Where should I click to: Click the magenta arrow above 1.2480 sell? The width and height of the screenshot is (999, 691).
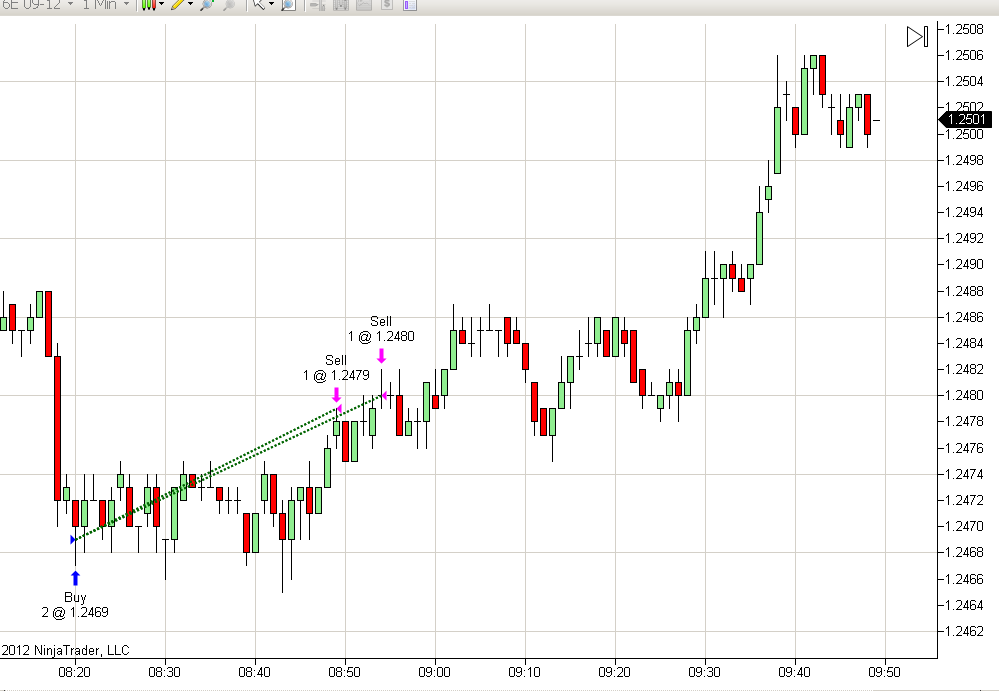point(381,355)
